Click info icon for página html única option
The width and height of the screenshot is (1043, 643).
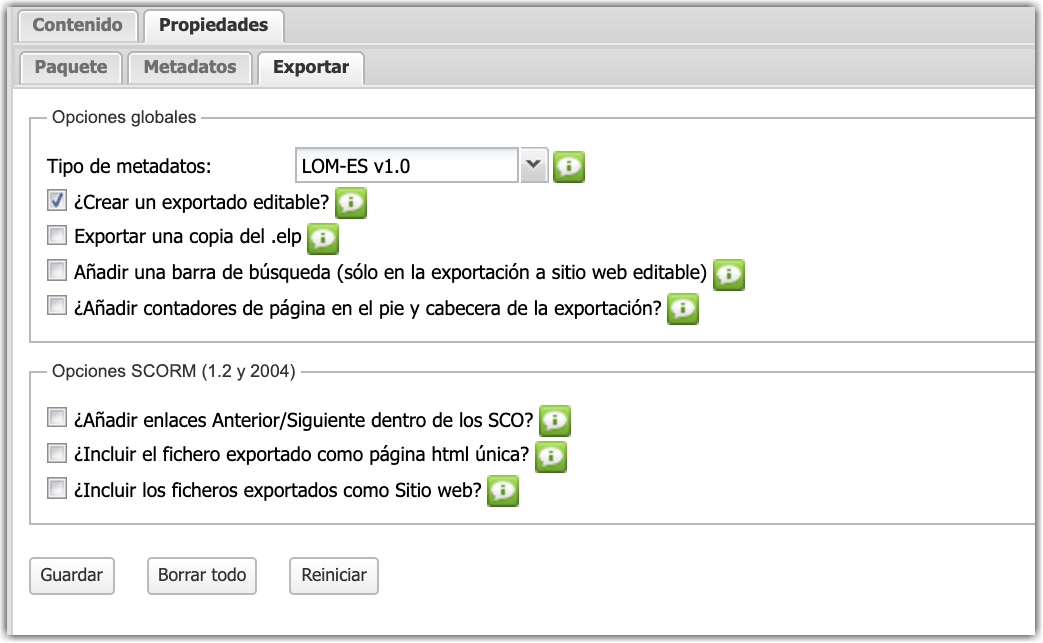551,456
